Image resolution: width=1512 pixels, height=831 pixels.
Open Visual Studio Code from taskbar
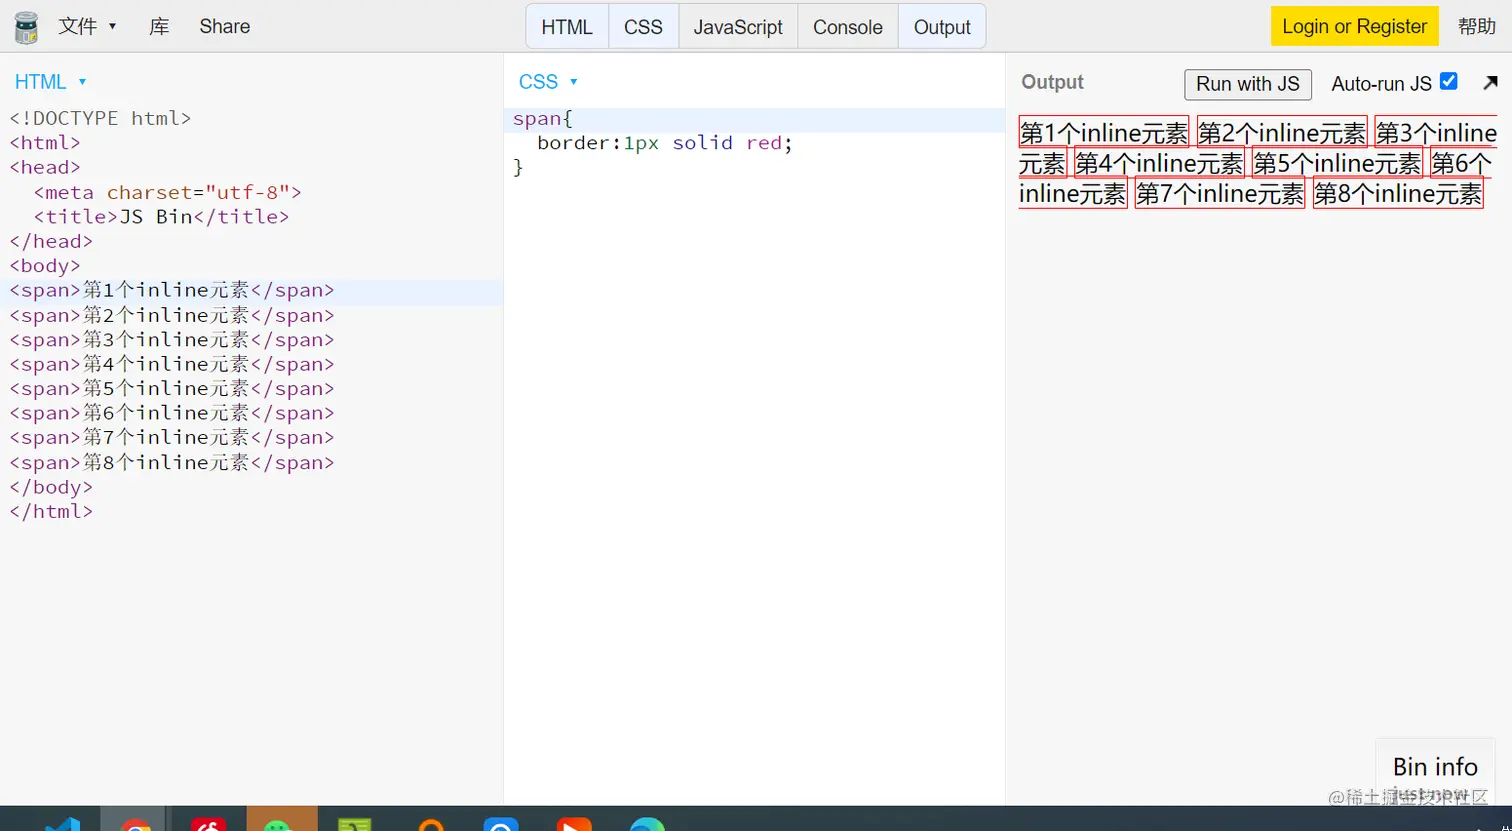point(62,824)
